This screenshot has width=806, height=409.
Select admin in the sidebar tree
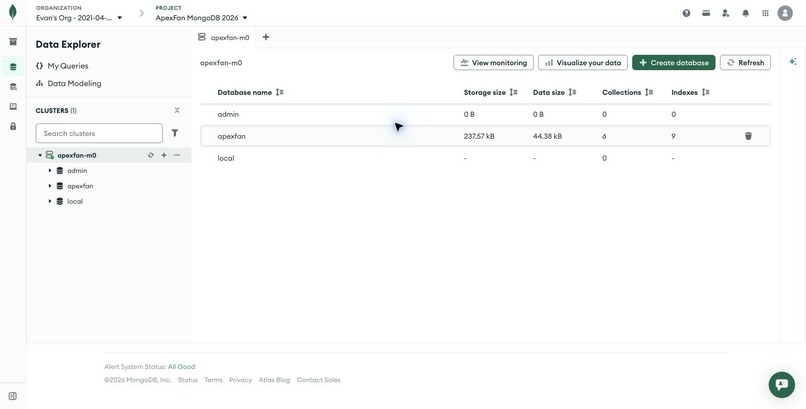coord(77,171)
